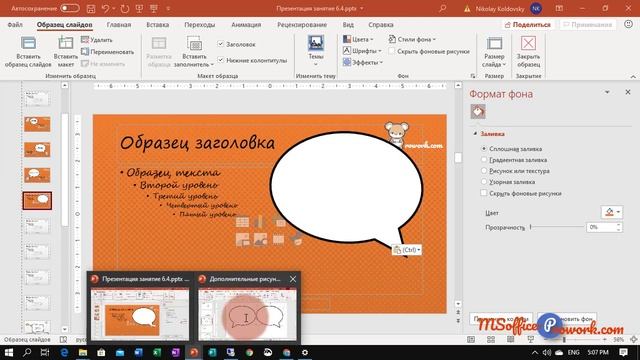Screen dimensions: 640x360
Task: Open search via magnifier in title bar
Action: pyautogui.click(x=442, y=9)
